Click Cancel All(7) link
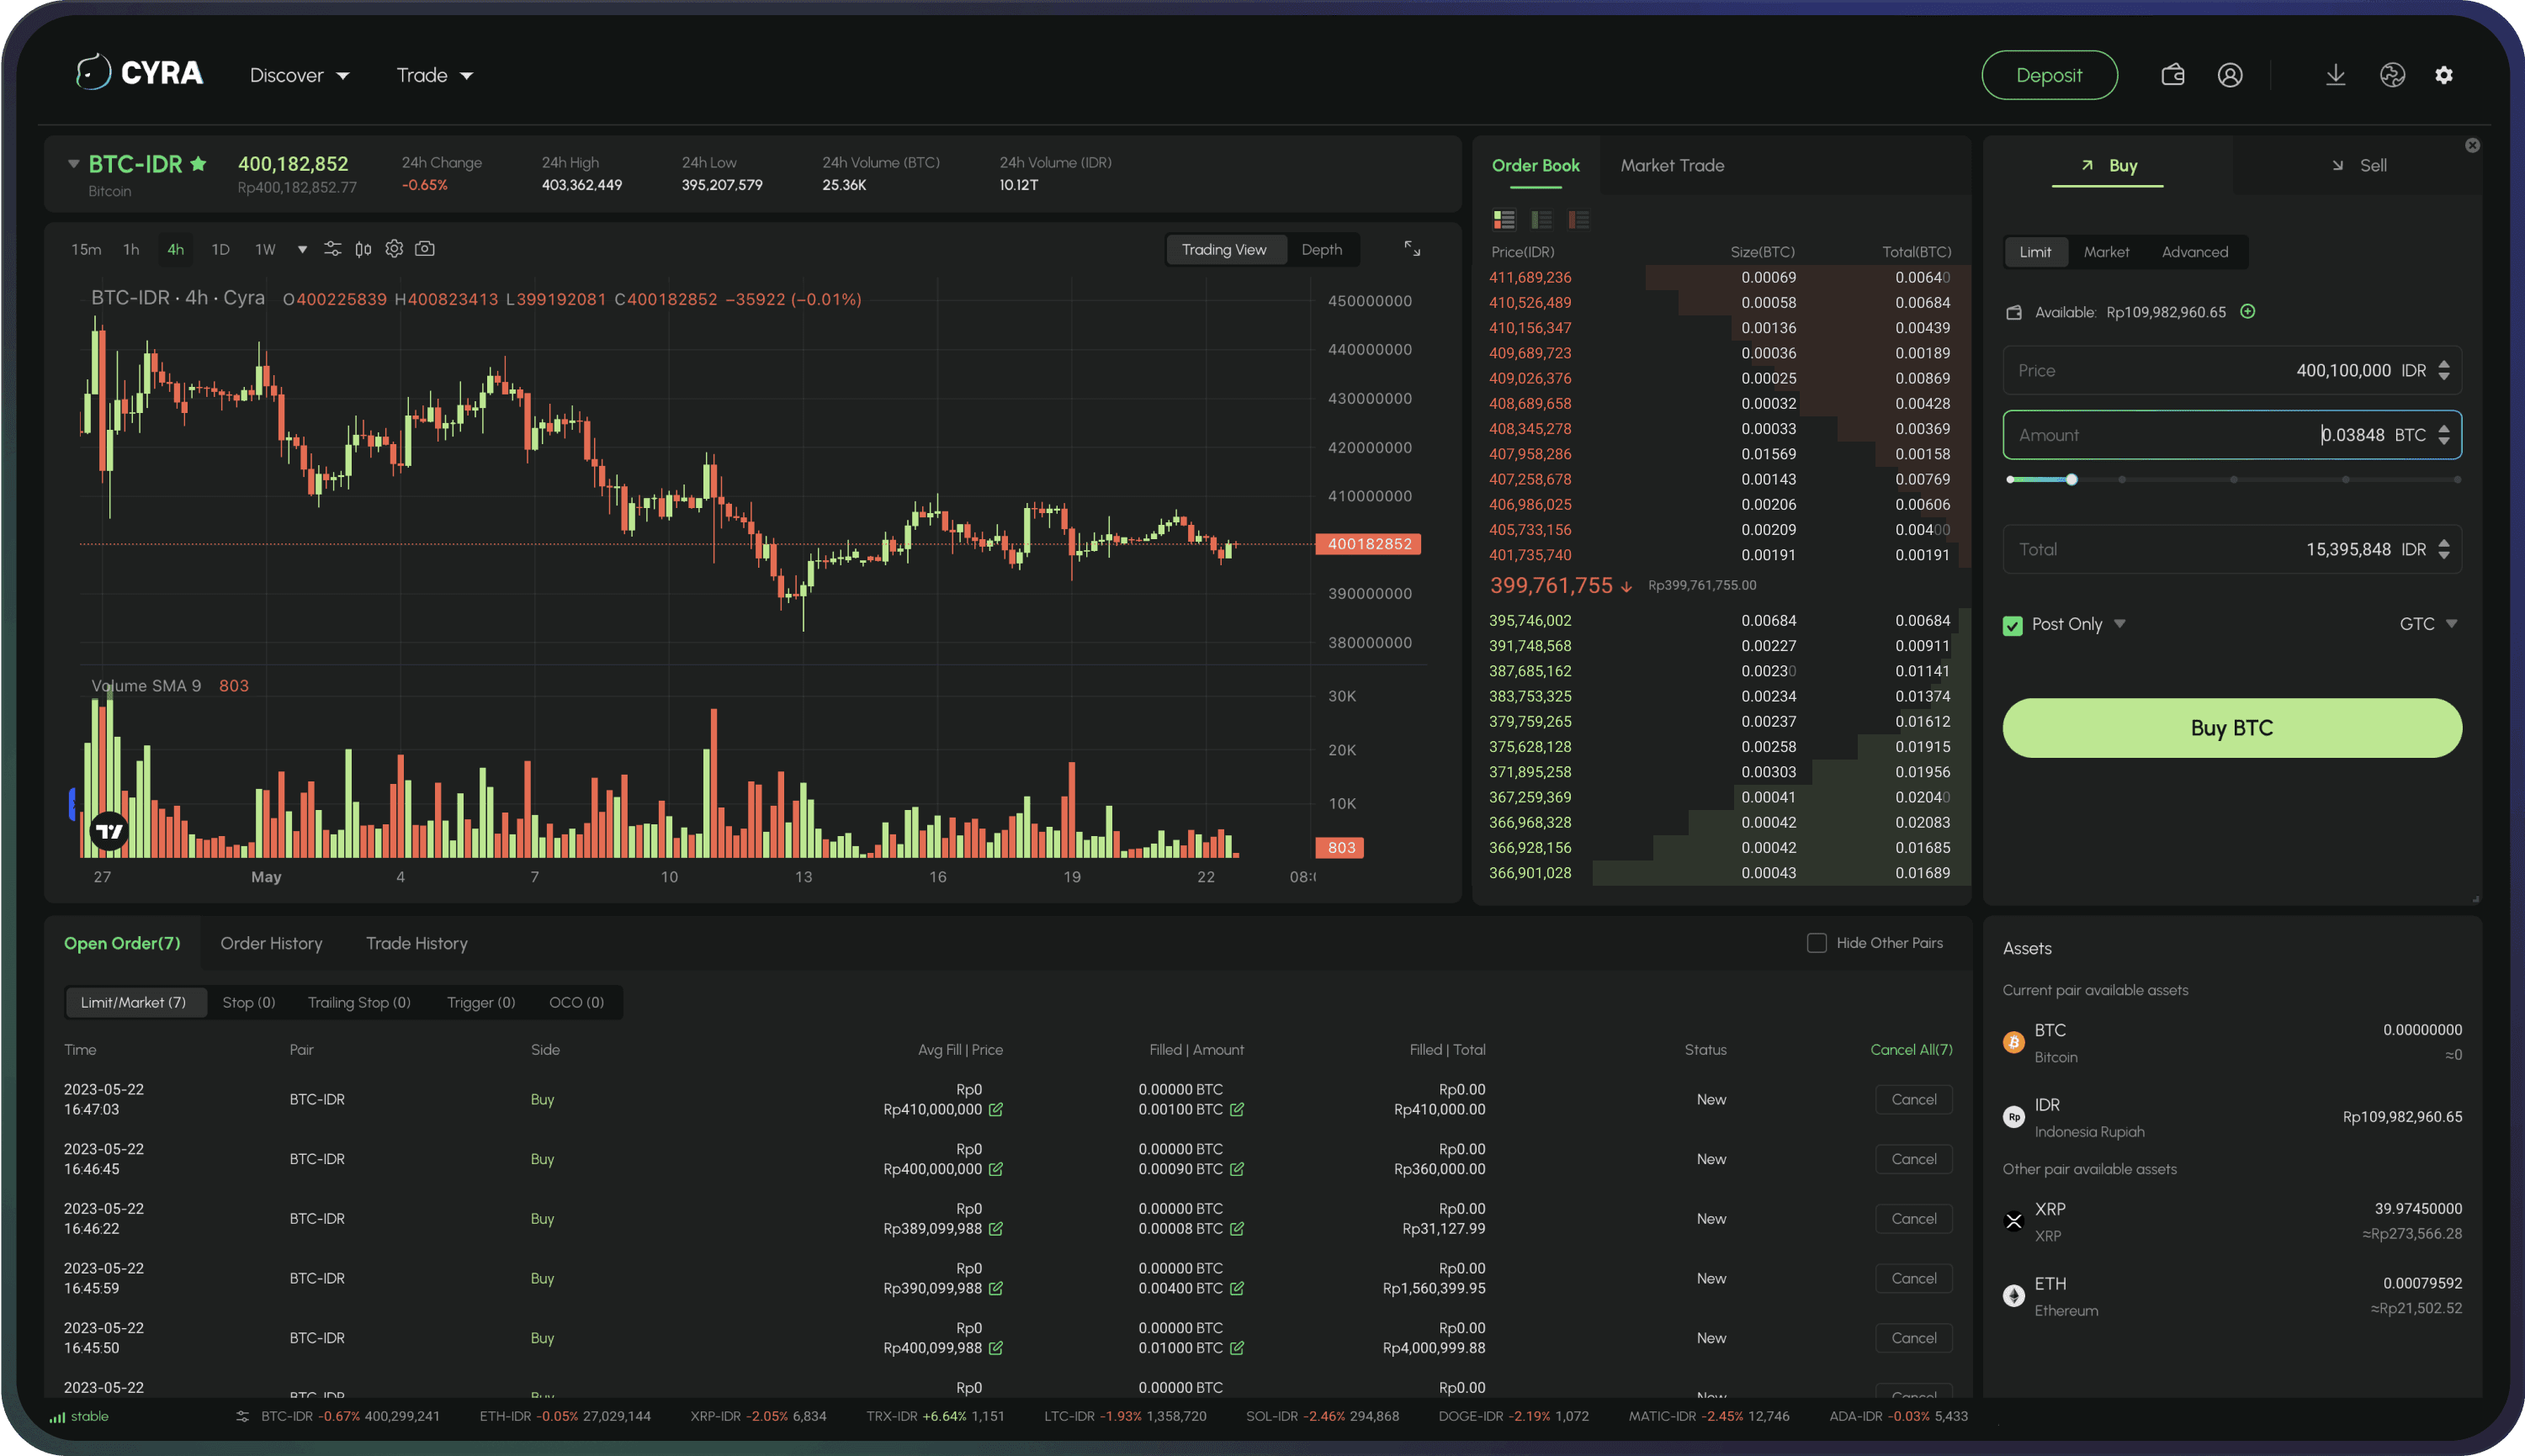This screenshot has height=1456, width=2525. pyautogui.click(x=1911, y=1049)
